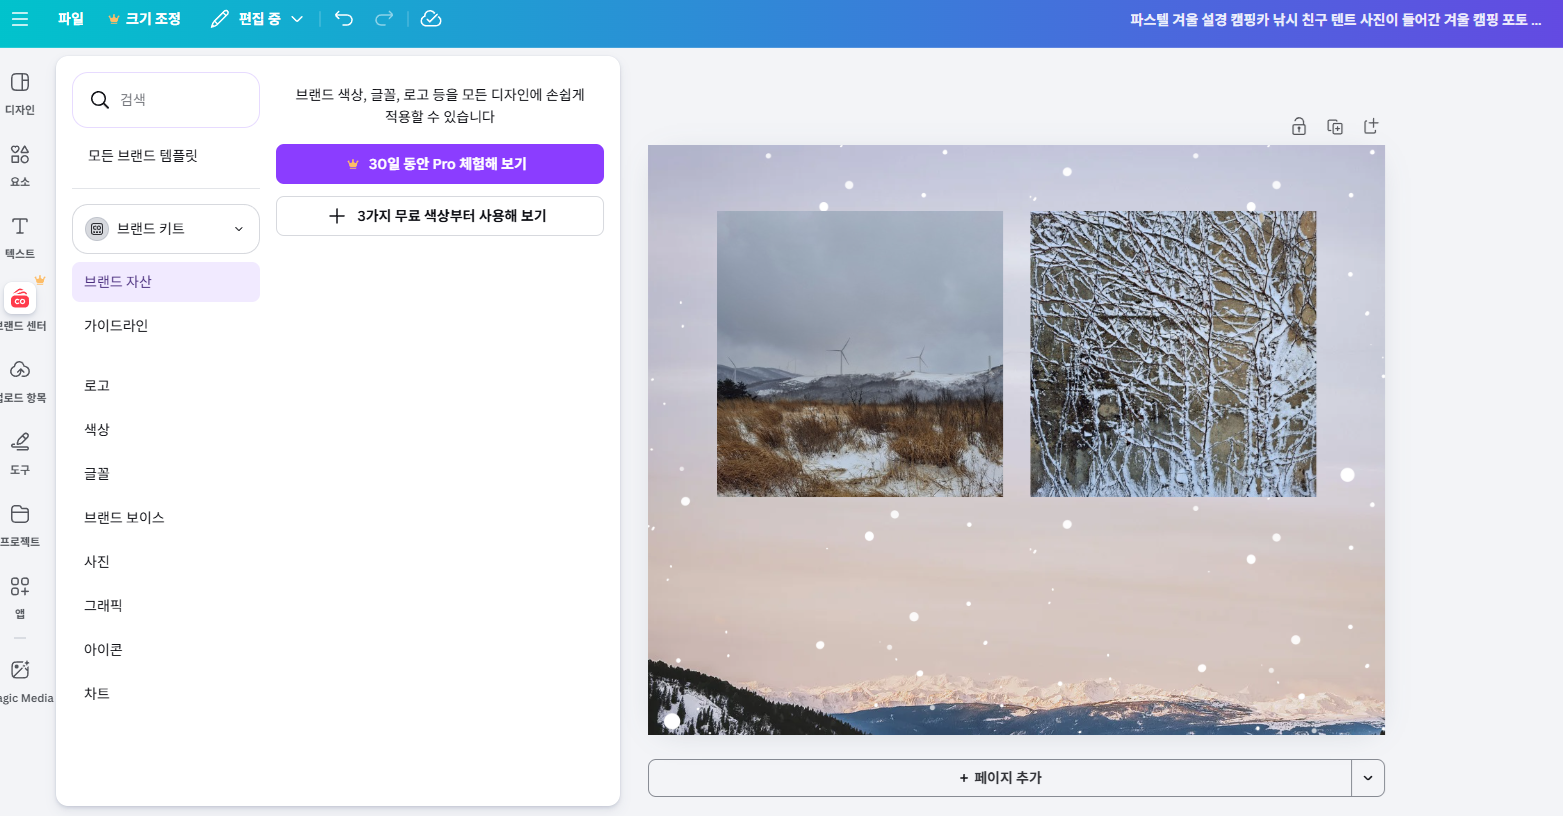Open the 텍스트 panel
This screenshot has width=1563, height=816.
click(x=20, y=238)
